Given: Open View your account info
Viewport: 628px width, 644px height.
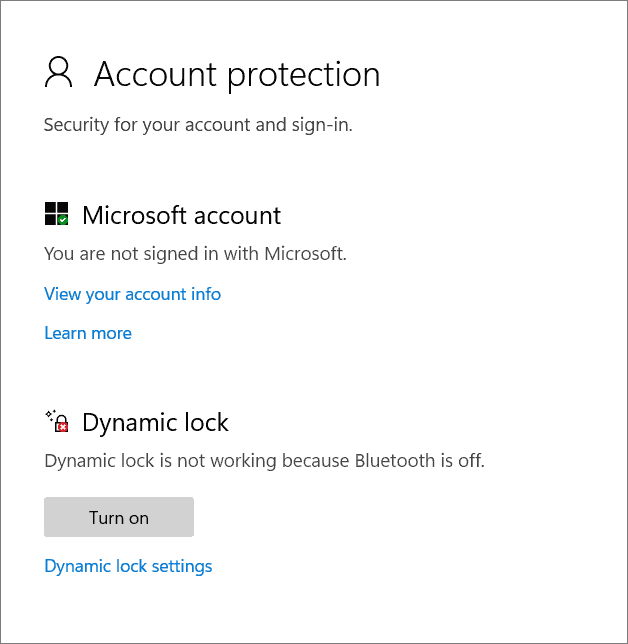Looking at the screenshot, I should pos(132,294).
